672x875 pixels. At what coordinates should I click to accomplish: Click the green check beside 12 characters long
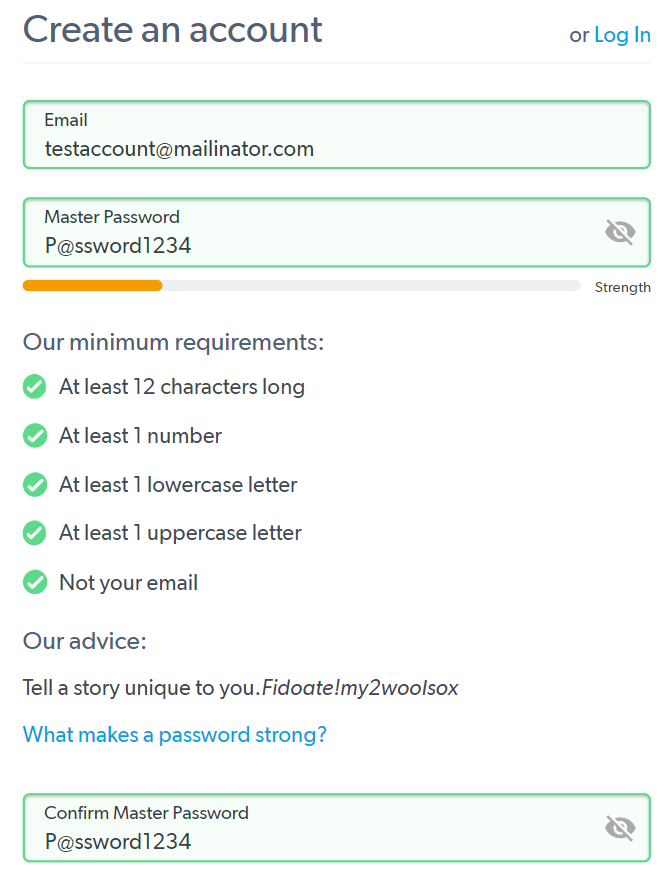coord(35,387)
